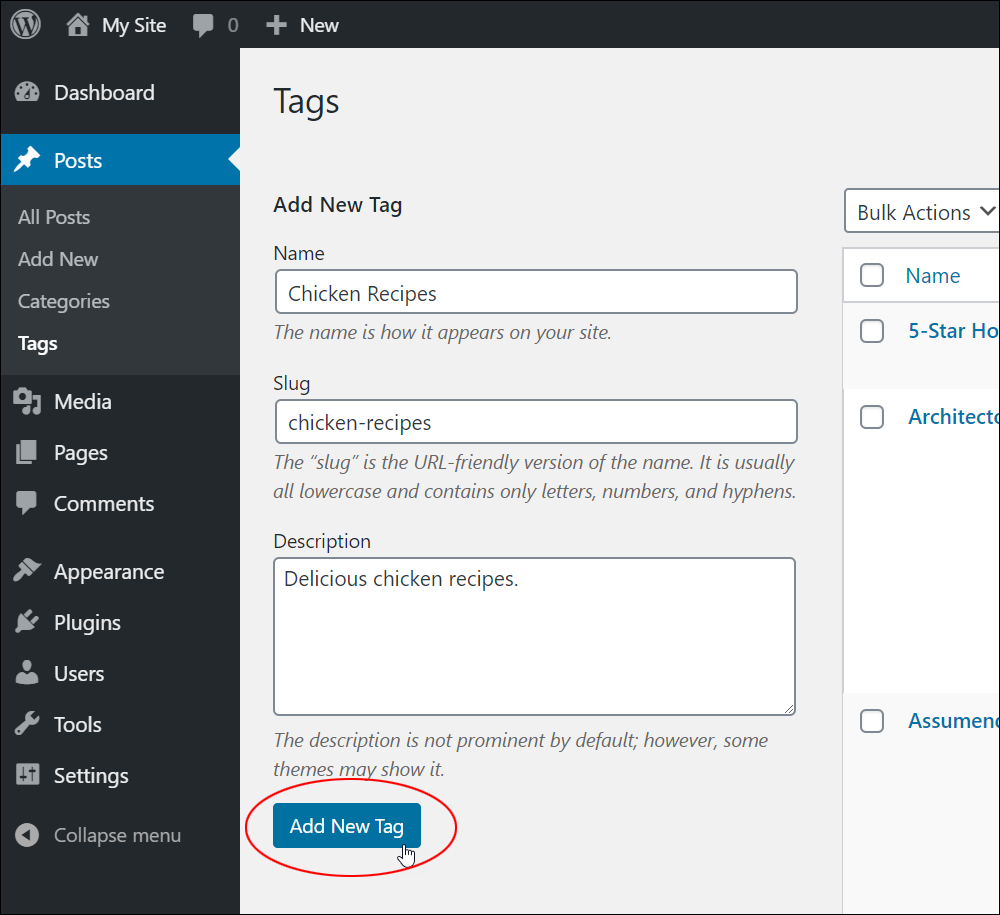Click My Site link in admin bar
This screenshot has height=915, width=1000.
click(134, 26)
